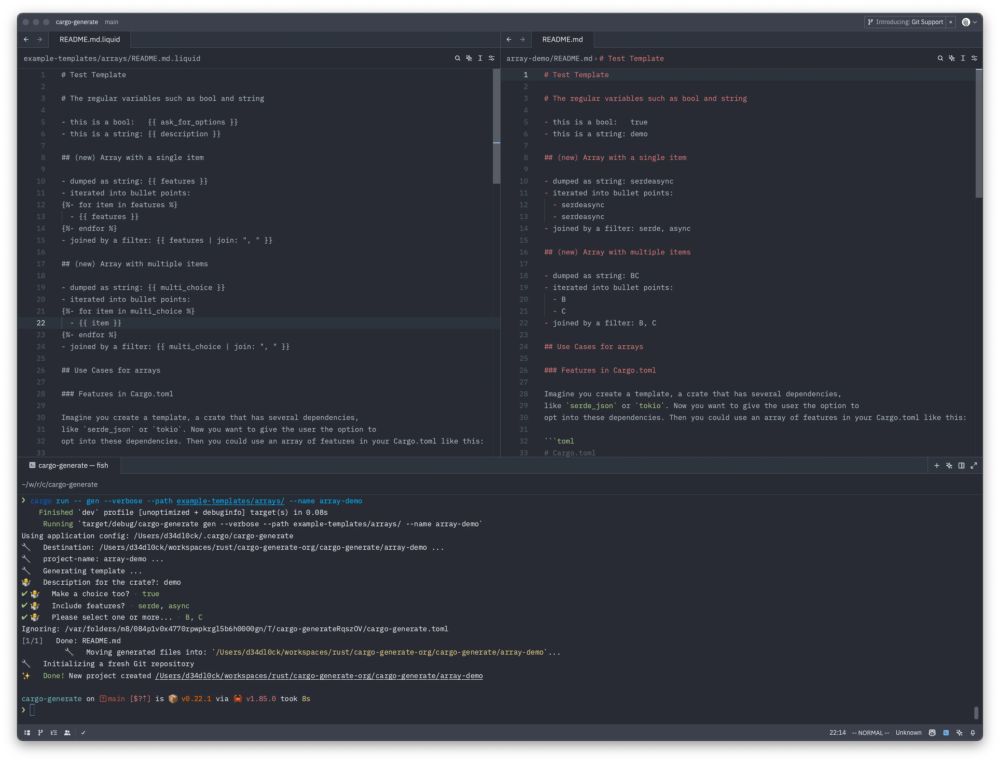This screenshot has width=1000, height=762.
Task: Click '- joined by a filter: B, C' line
Action: coord(600,323)
